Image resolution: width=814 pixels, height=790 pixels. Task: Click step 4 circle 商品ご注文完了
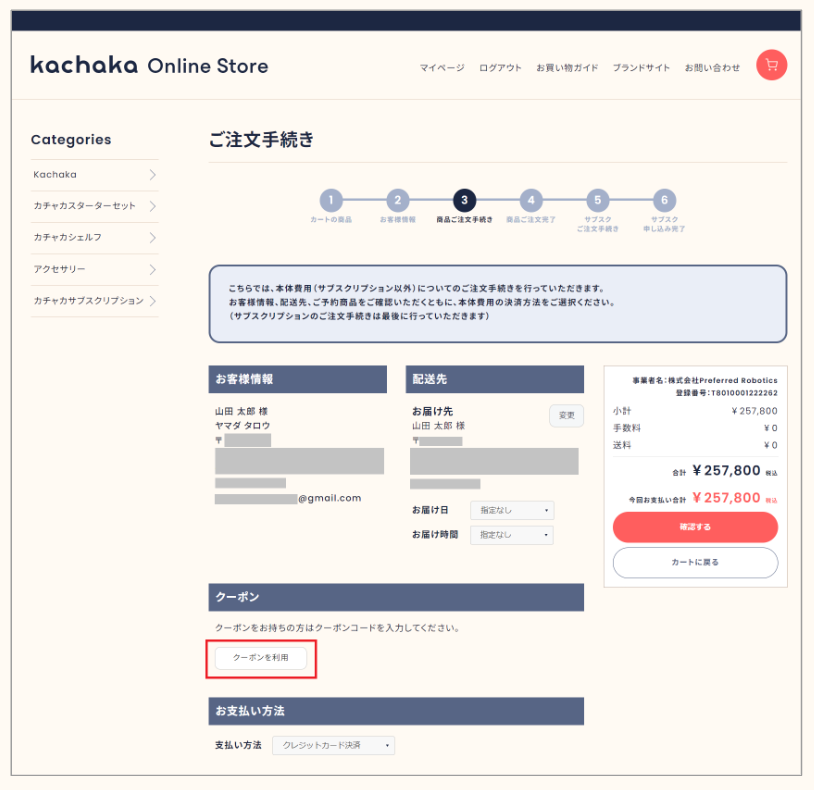531,200
